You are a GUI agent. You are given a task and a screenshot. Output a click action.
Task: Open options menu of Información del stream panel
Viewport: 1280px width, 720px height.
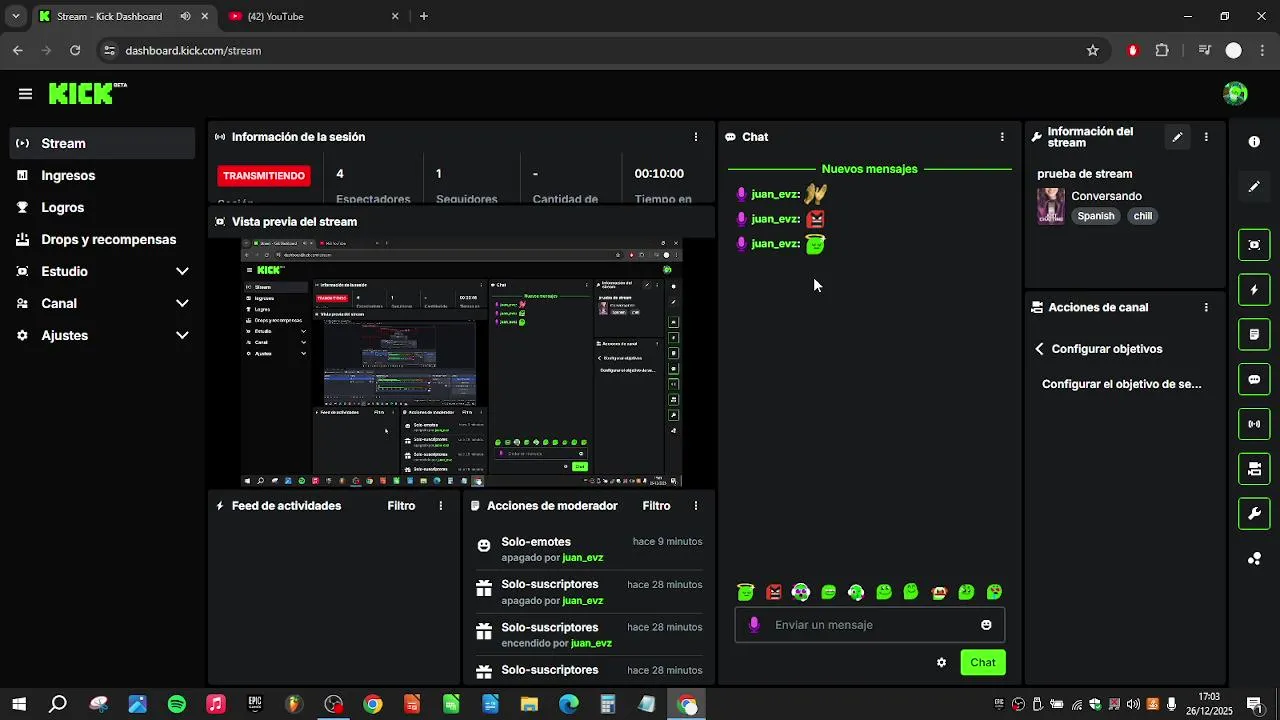1206,137
